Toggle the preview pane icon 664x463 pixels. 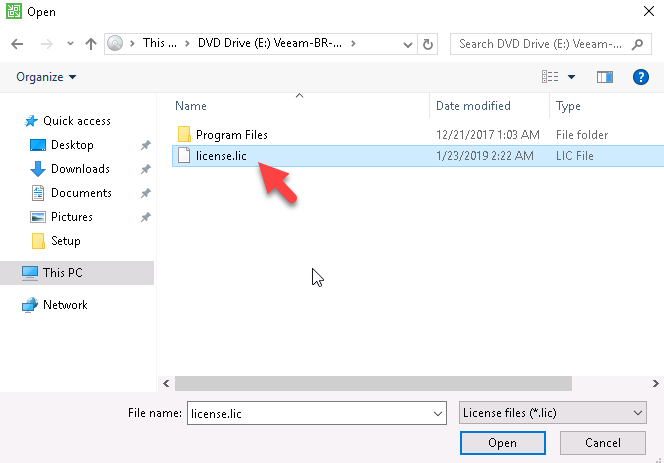(x=605, y=77)
